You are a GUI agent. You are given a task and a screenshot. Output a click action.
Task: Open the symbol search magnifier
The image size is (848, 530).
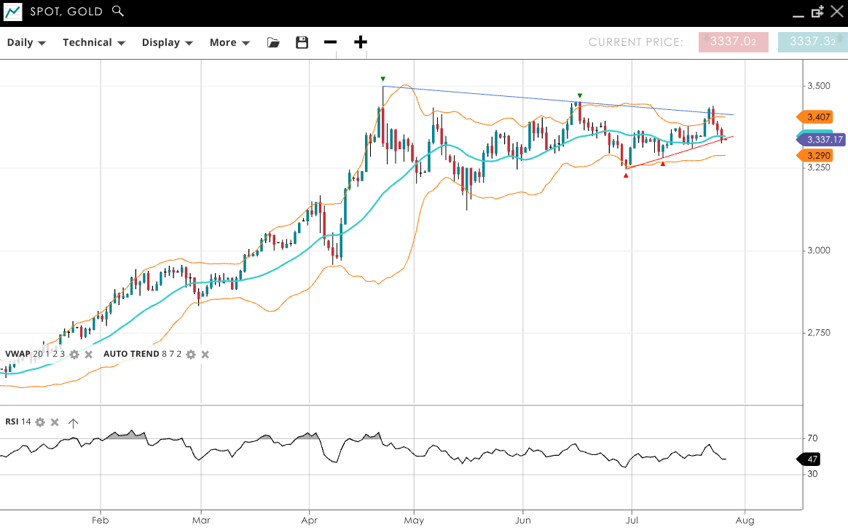click(118, 11)
